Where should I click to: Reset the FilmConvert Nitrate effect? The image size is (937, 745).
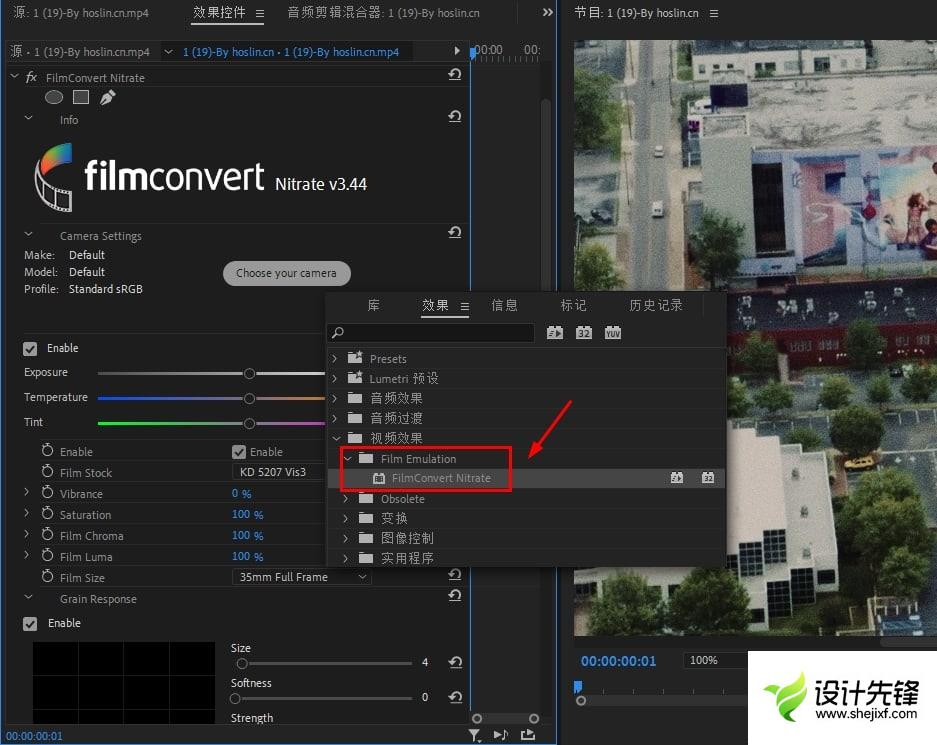pyautogui.click(x=454, y=76)
